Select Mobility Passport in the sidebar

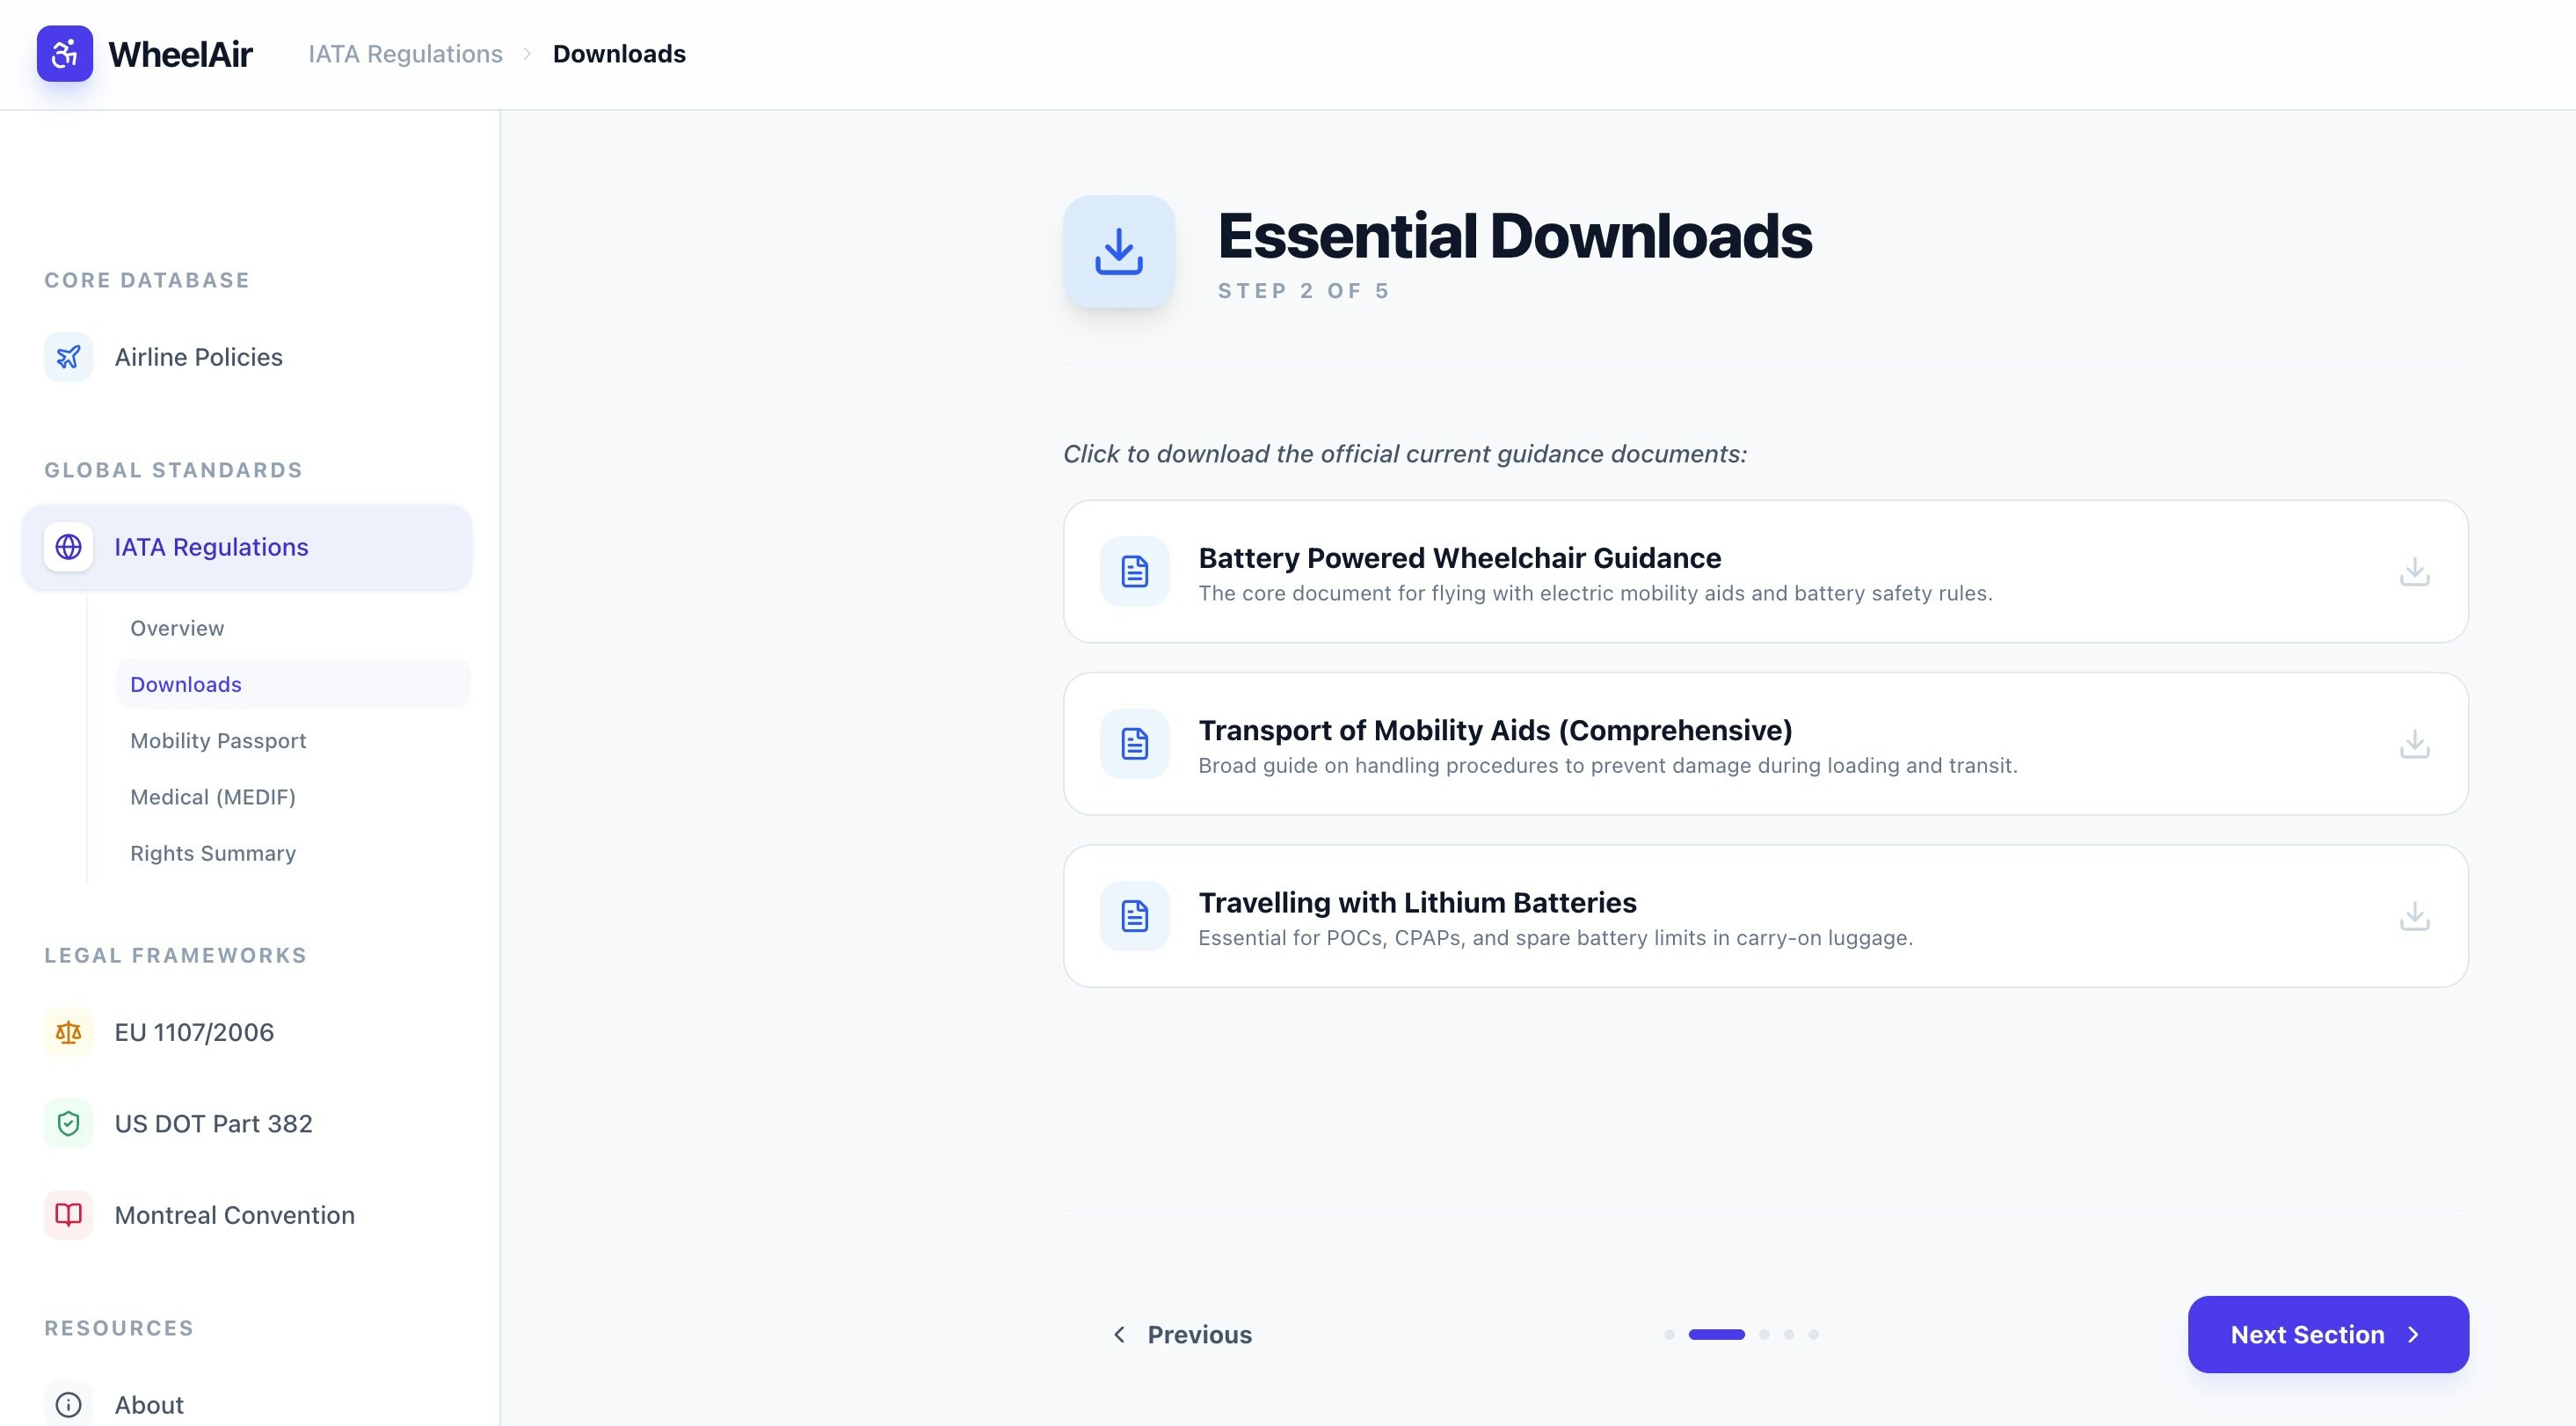(218, 741)
